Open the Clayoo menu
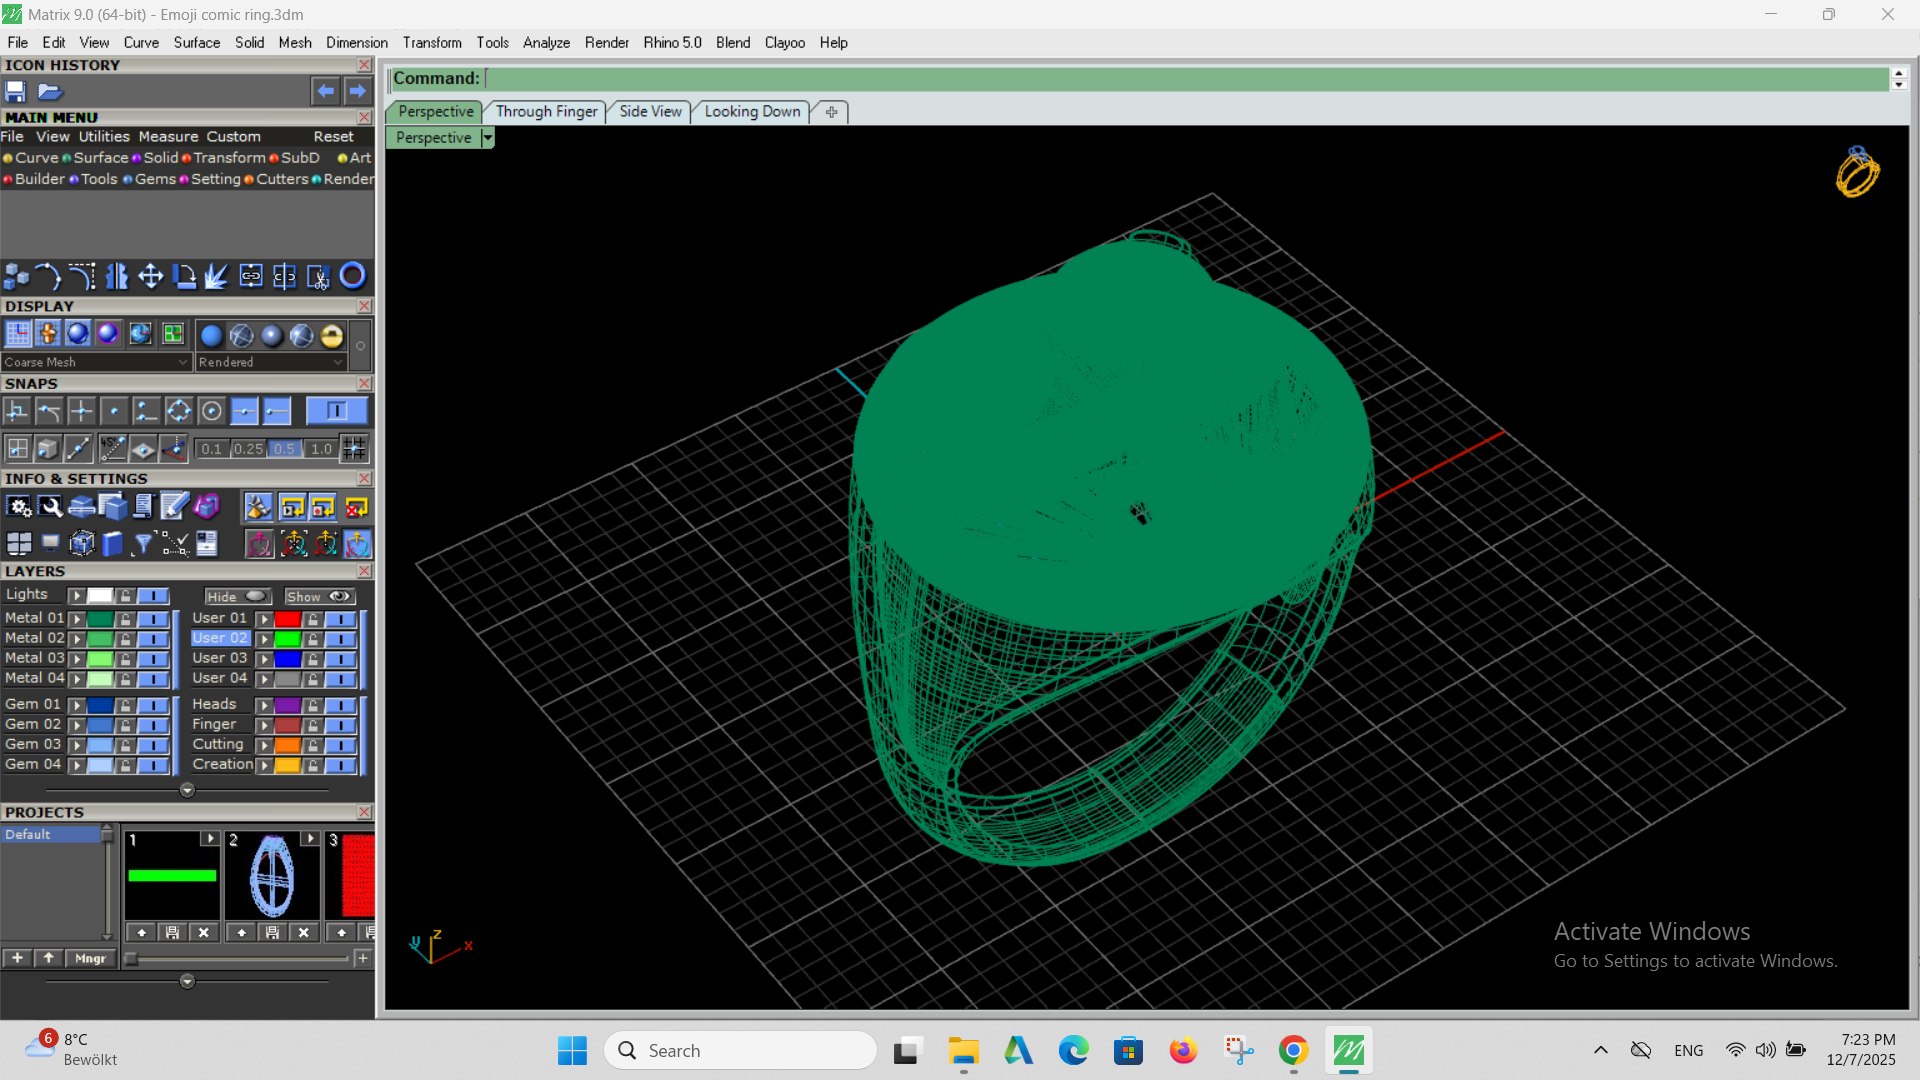 (x=784, y=43)
